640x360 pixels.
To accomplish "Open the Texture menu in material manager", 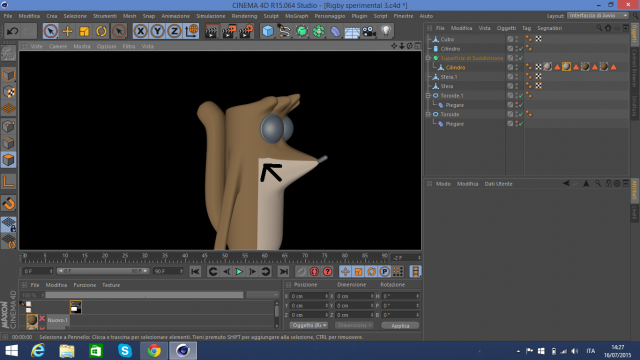I will 111,285.
